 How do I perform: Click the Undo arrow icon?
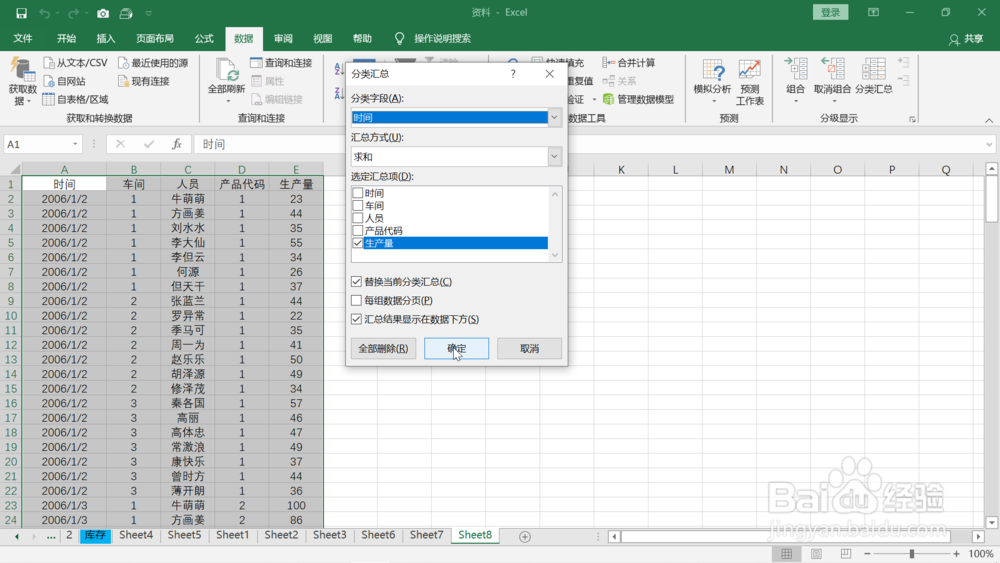[44, 13]
